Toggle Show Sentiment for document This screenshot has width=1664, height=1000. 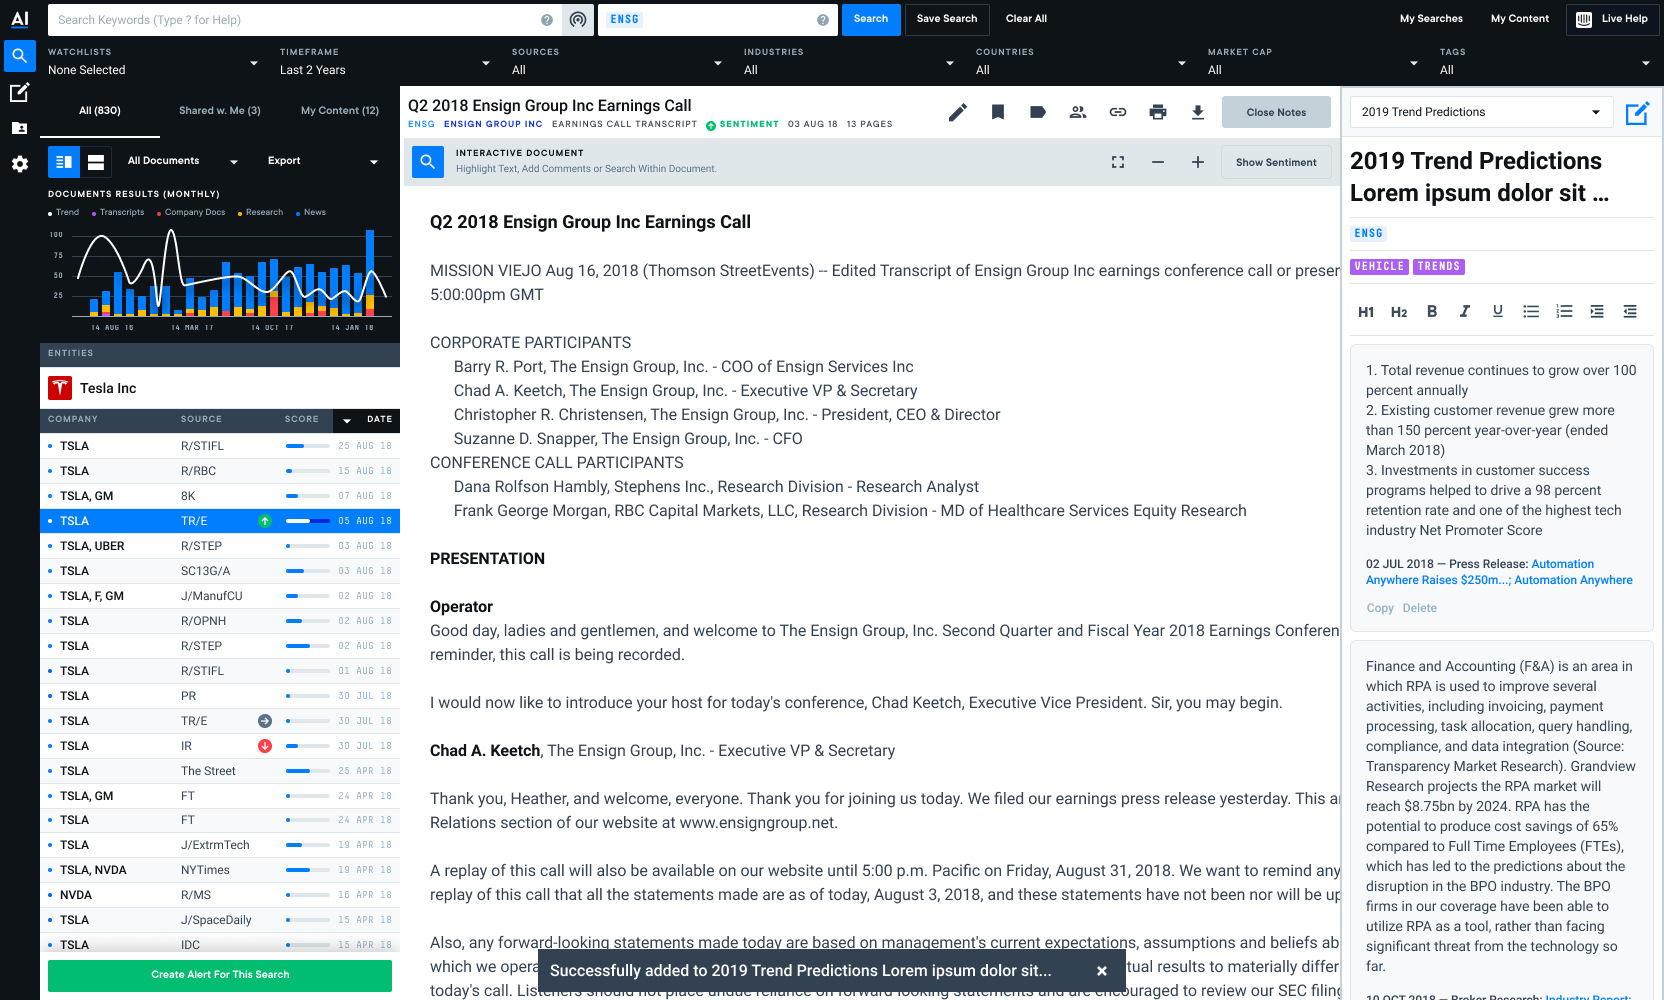point(1276,162)
